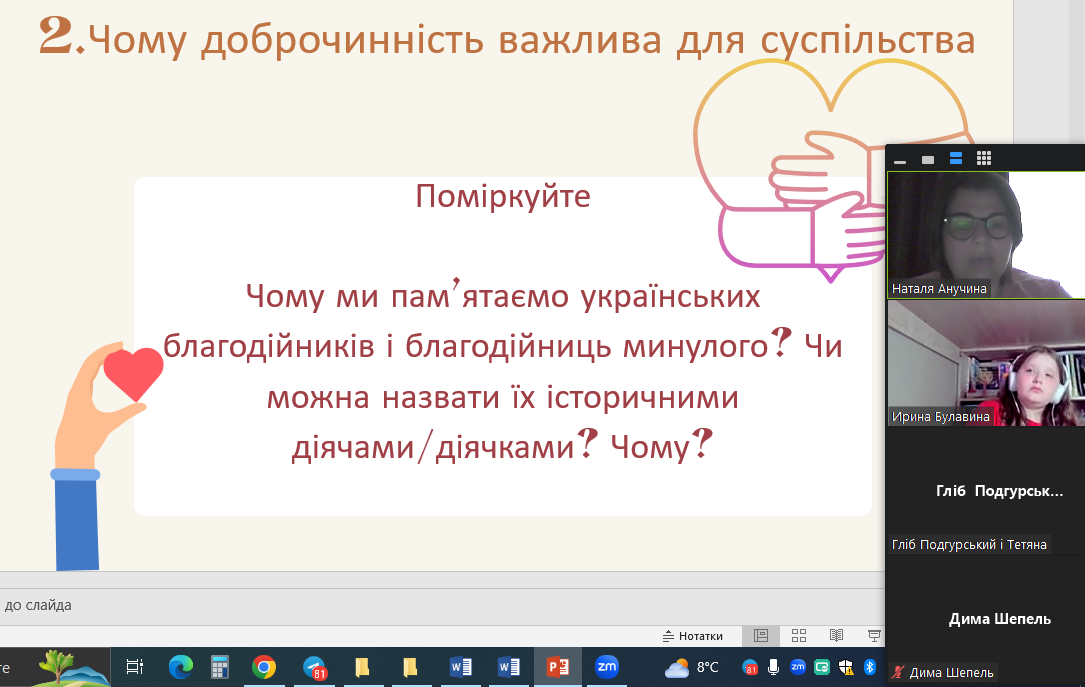The height and width of the screenshot is (687, 1085).
Task: Click the PowerPoint taskbar button
Action: [557, 667]
